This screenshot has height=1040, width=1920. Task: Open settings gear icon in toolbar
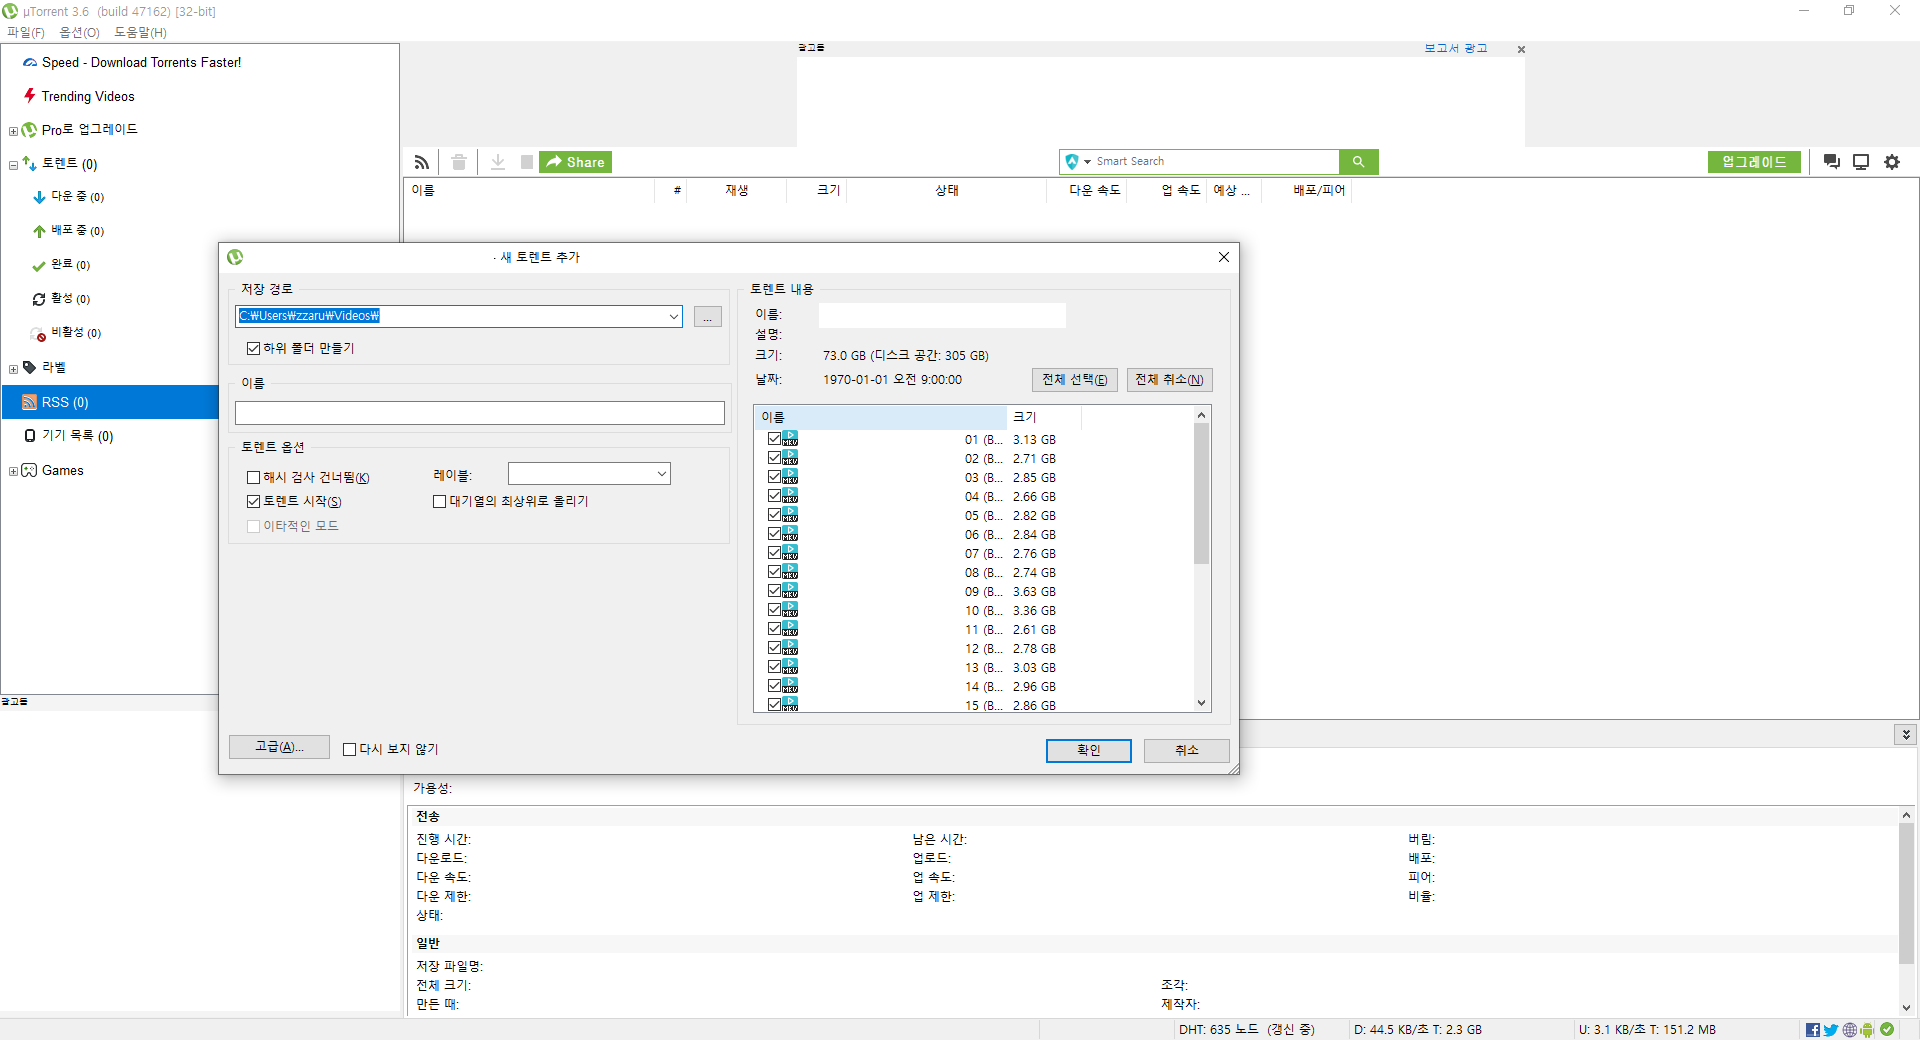(x=1892, y=162)
